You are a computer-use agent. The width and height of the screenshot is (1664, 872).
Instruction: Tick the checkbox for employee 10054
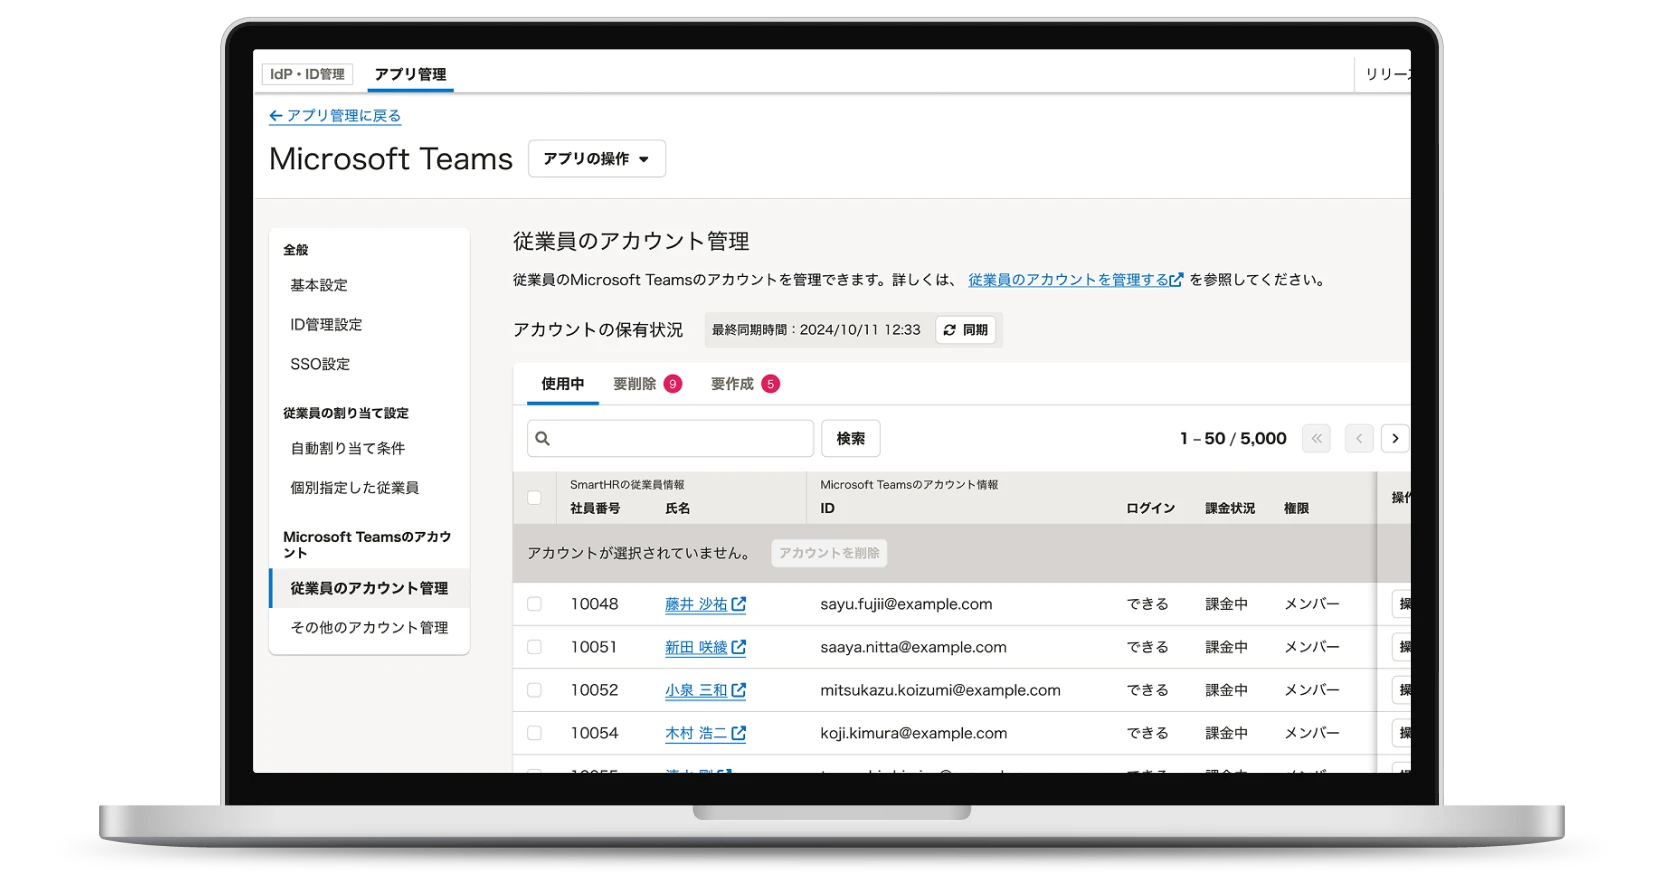pos(534,733)
